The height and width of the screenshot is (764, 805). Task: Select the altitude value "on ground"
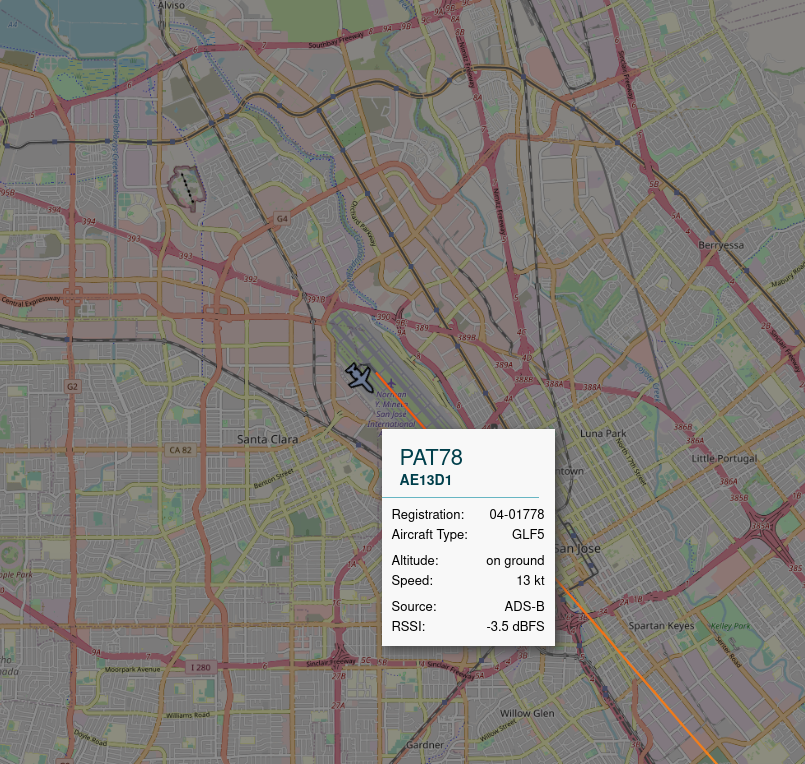[515, 560]
